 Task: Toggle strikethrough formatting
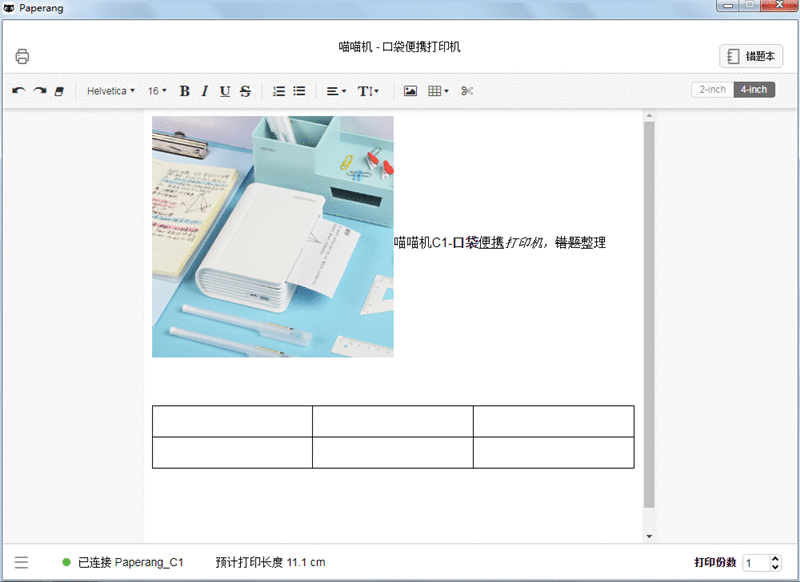click(x=245, y=91)
